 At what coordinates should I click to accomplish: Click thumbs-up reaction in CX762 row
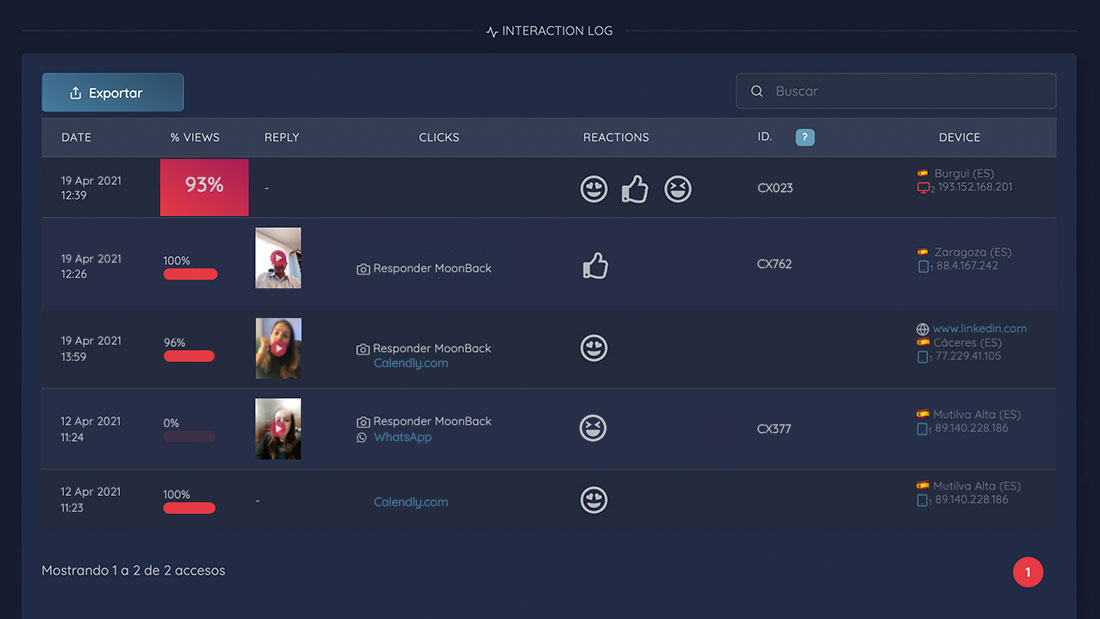(x=595, y=266)
